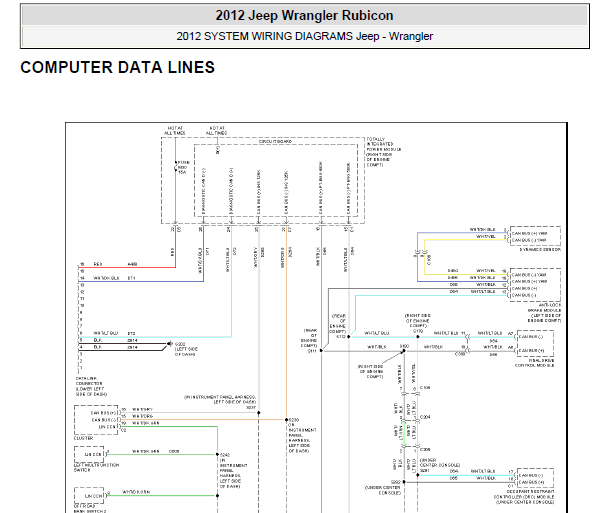Click the "G202 (LEFT SIDE OF DASH)" ground label
The height and width of the screenshot is (513, 604).
pyautogui.click(x=186, y=349)
